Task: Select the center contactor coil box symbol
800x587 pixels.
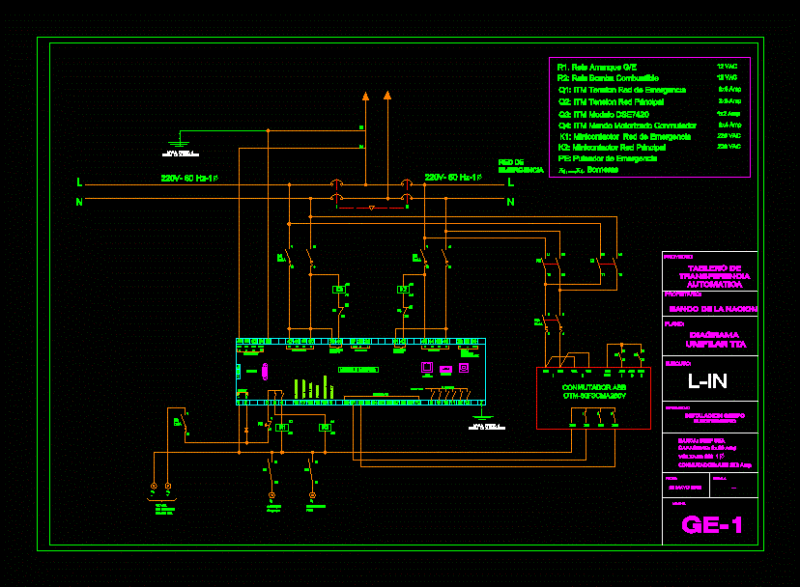Action: point(403,290)
